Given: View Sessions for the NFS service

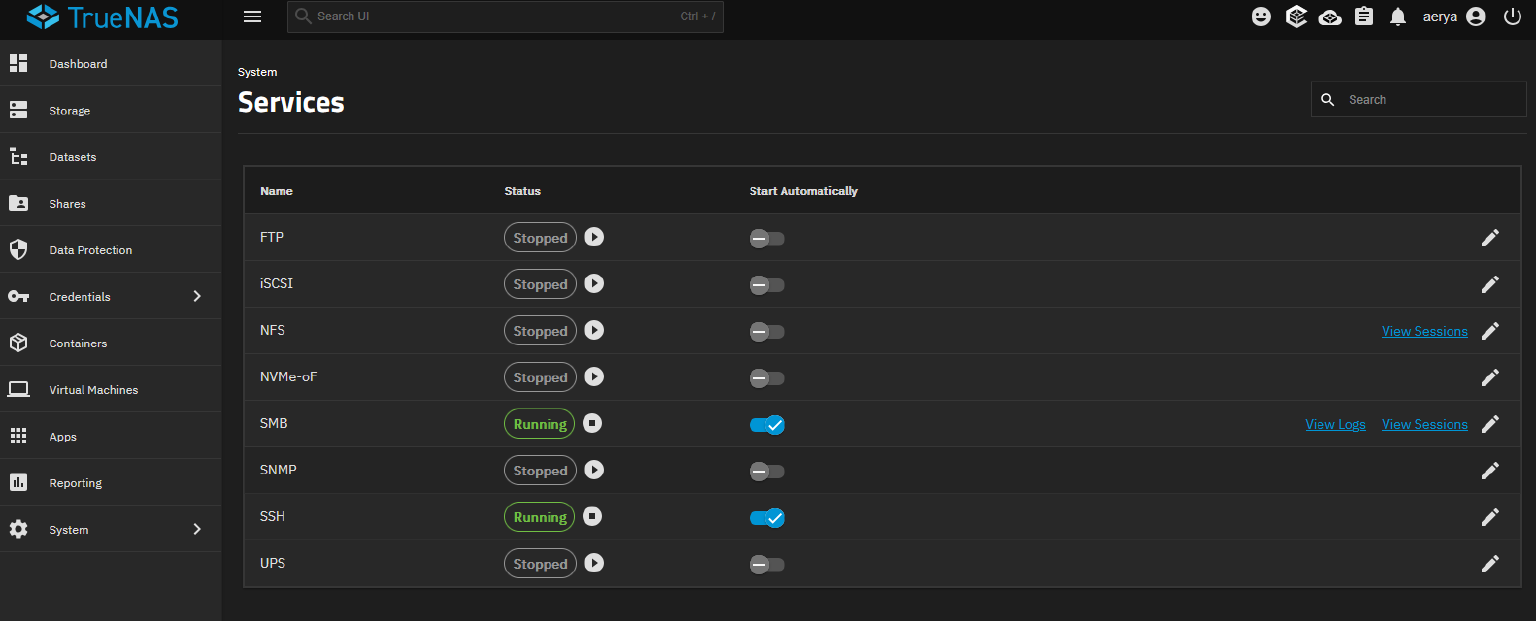Looking at the screenshot, I should (1424, 330).
